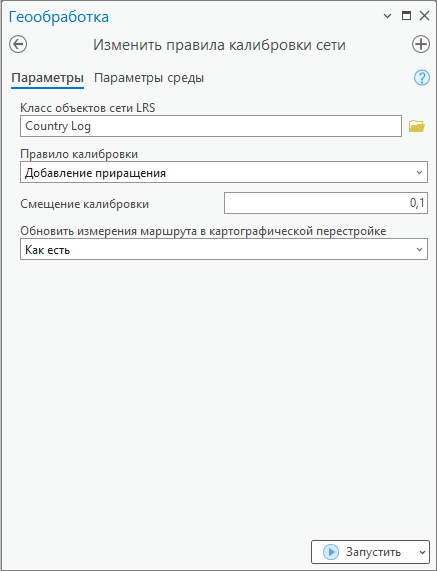Click the blue play icon on Запустить
The width and height of the screenshot is (437, 571).
tap(331, 552)
